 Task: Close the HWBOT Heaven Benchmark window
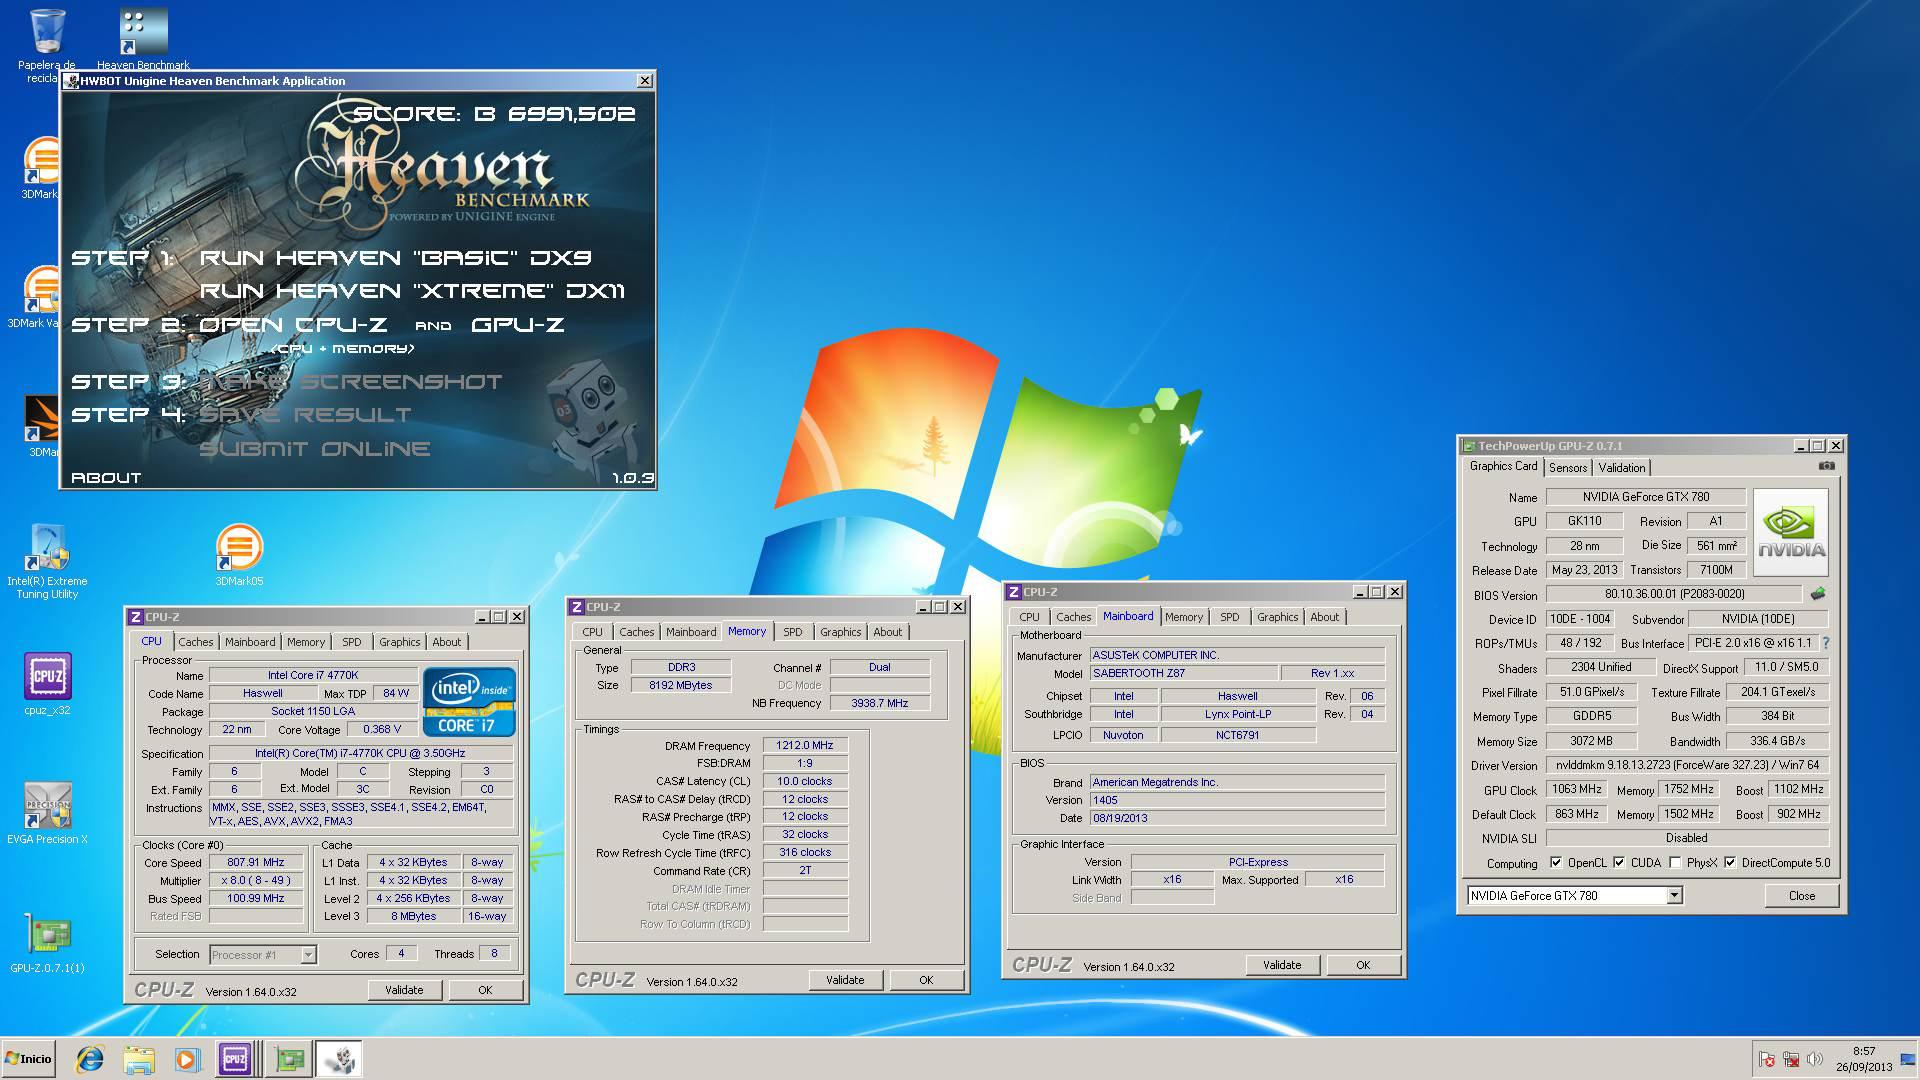coord(645,80)
